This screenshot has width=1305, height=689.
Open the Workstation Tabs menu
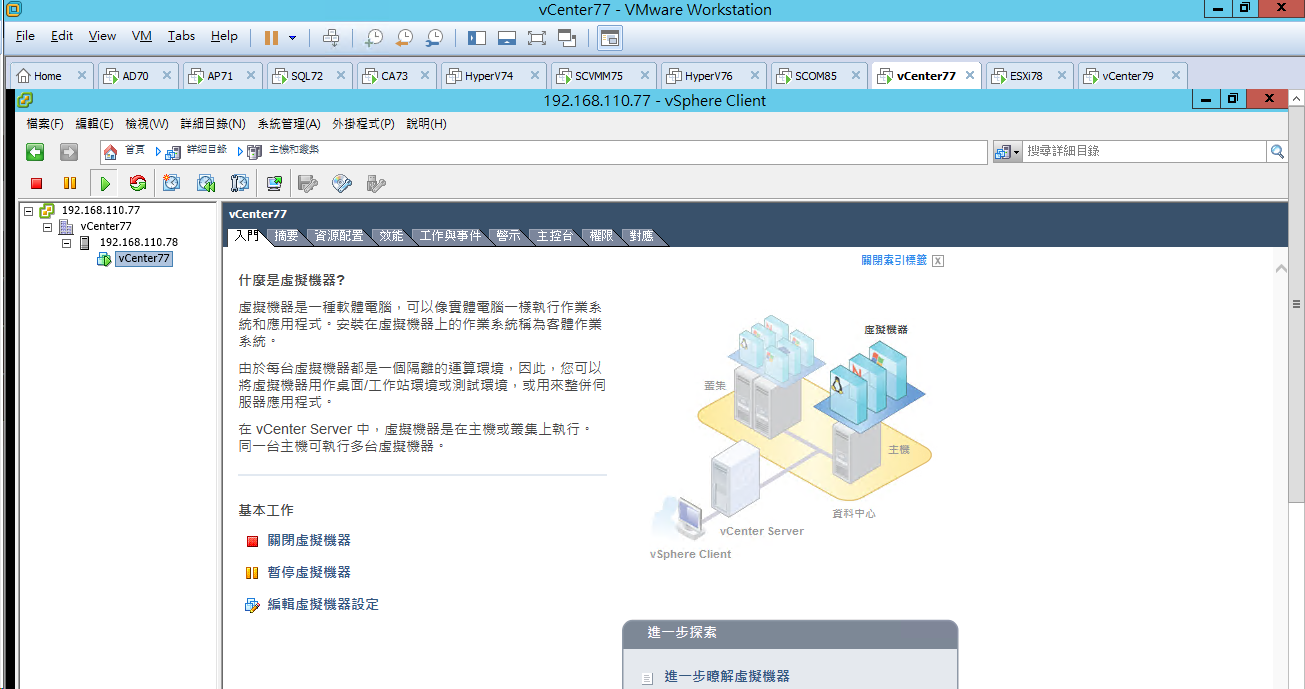181,36
